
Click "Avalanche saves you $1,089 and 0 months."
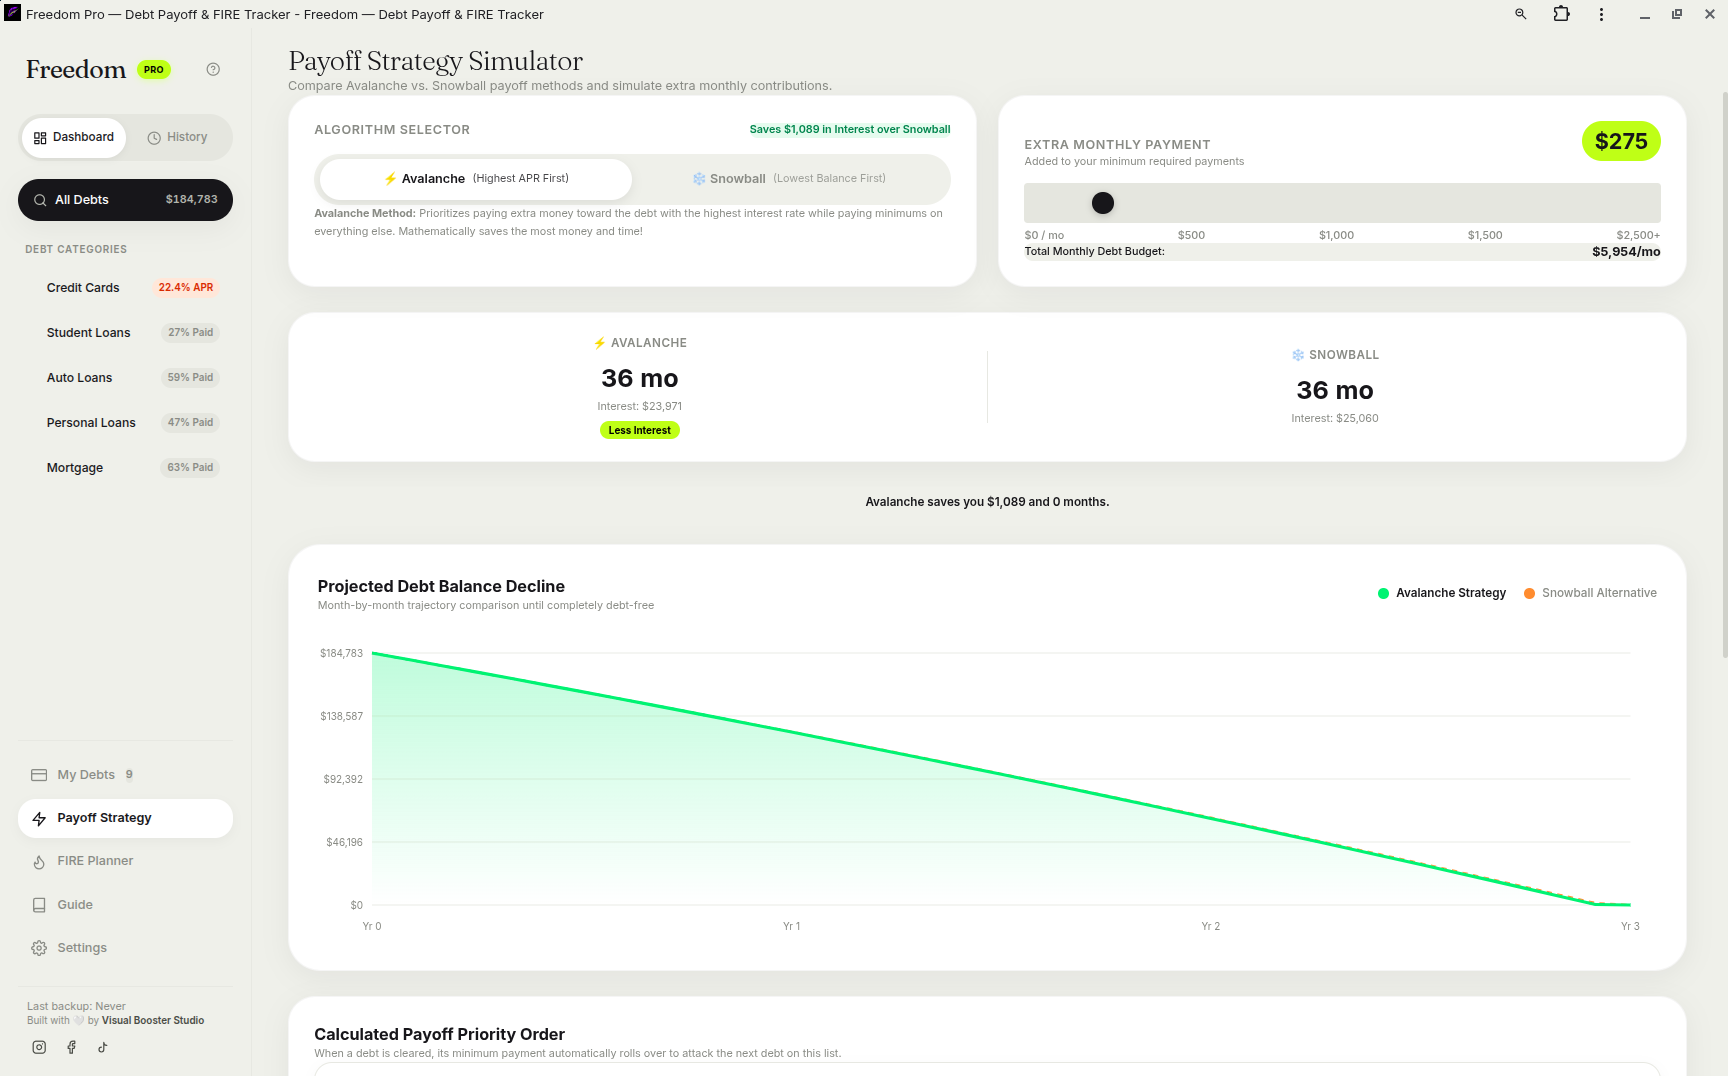tap(987, 502)
